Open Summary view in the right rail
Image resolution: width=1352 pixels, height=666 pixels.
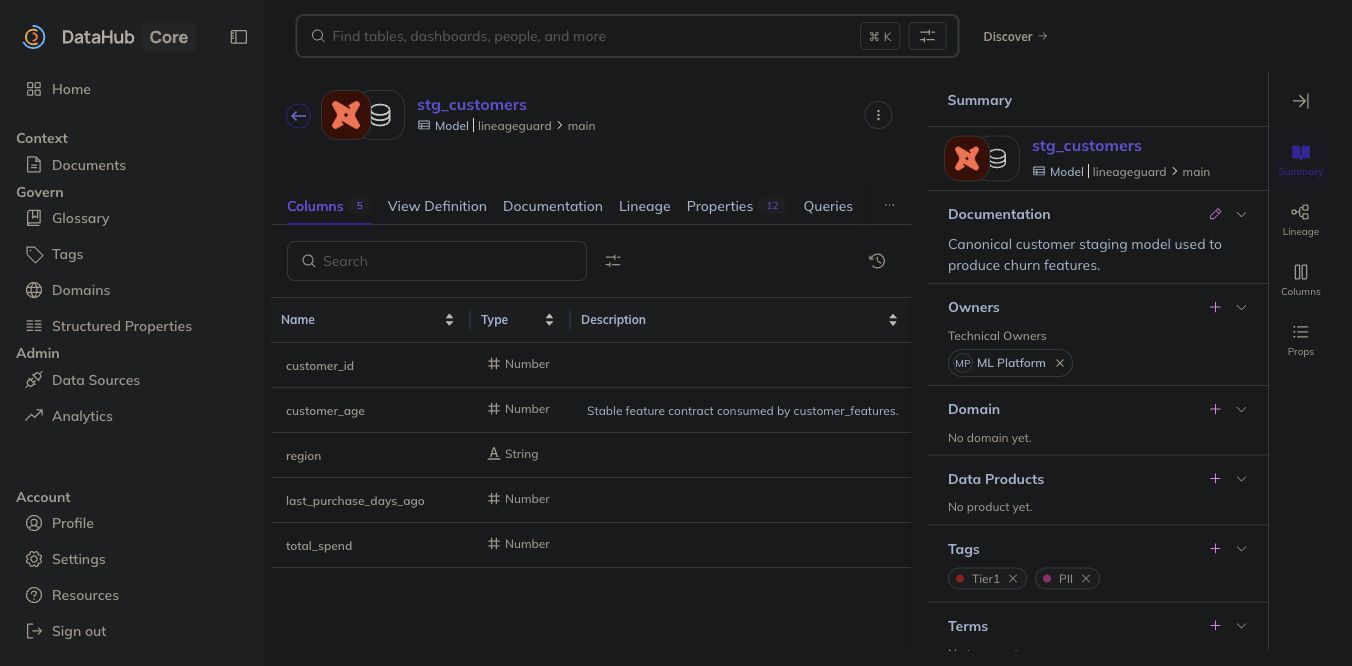click(x=1300, y=160)
